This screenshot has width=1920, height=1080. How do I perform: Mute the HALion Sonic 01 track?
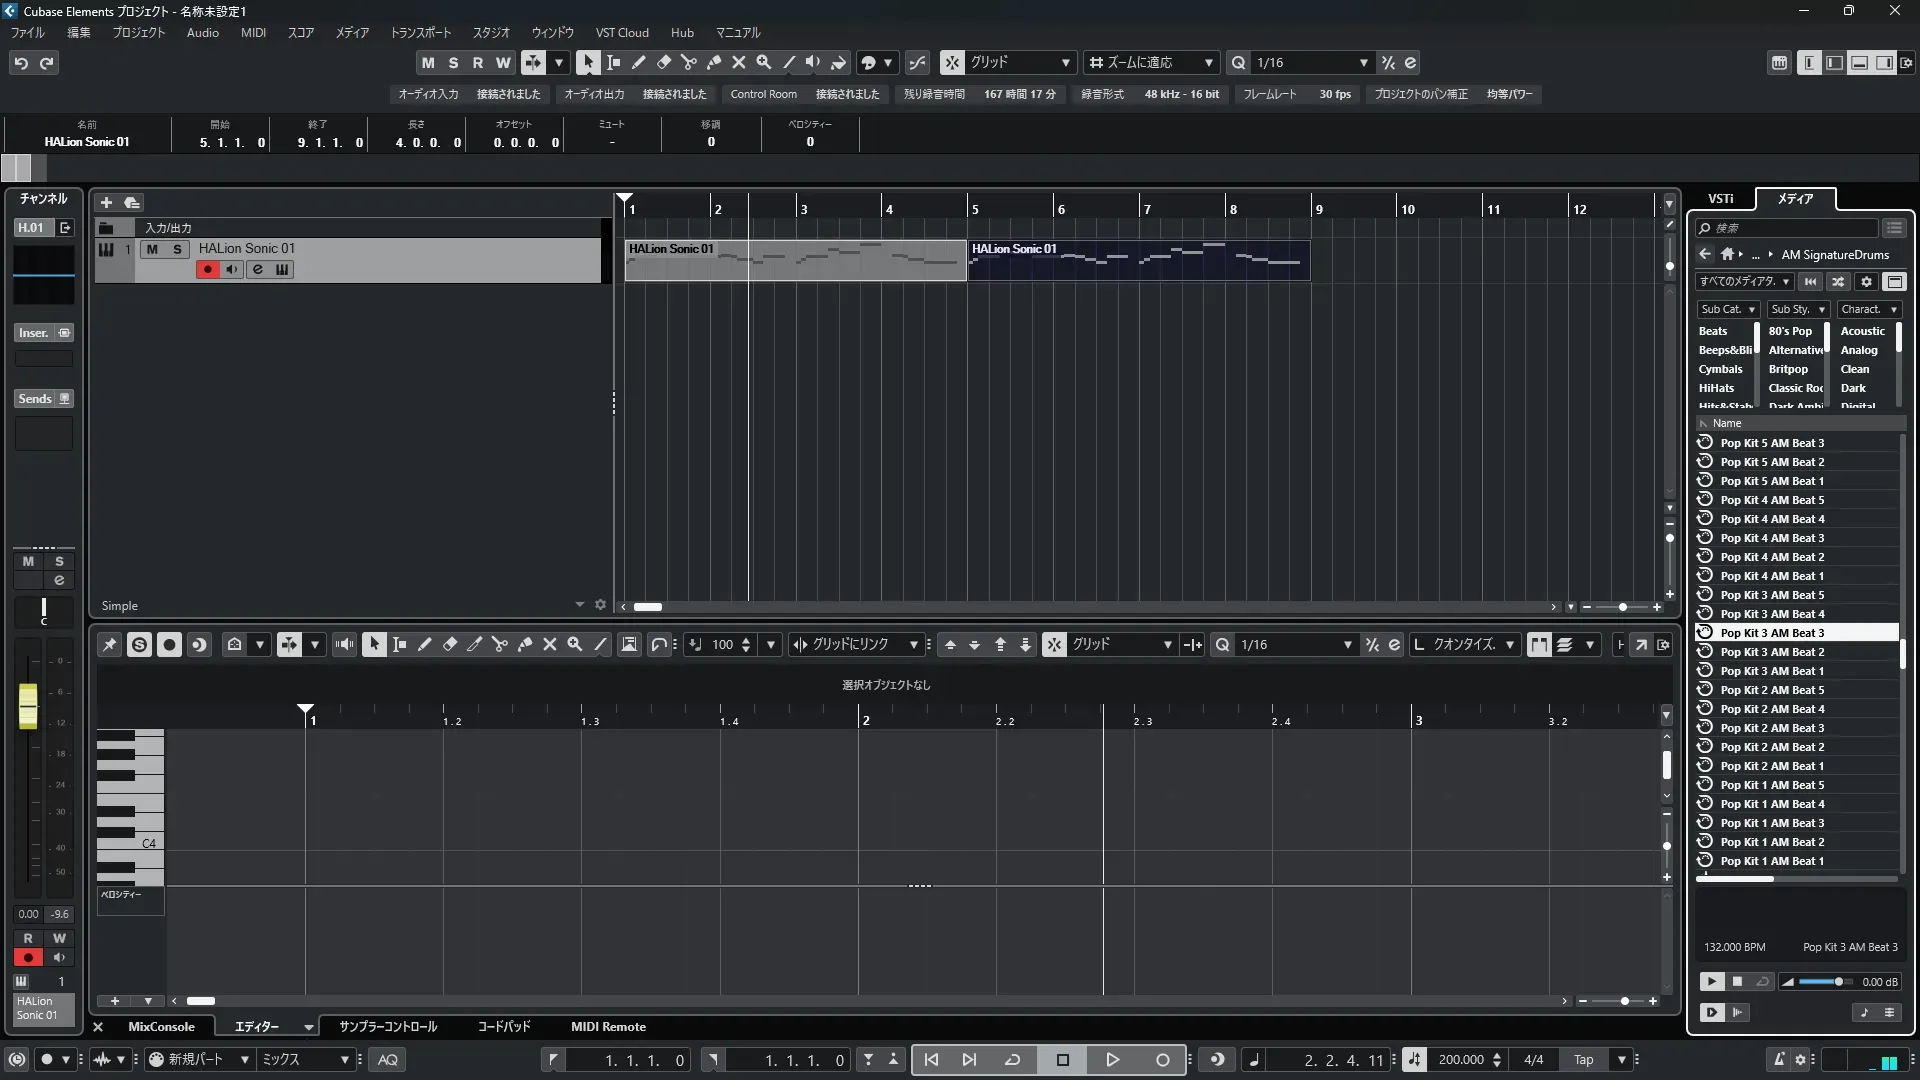point(152,249)
